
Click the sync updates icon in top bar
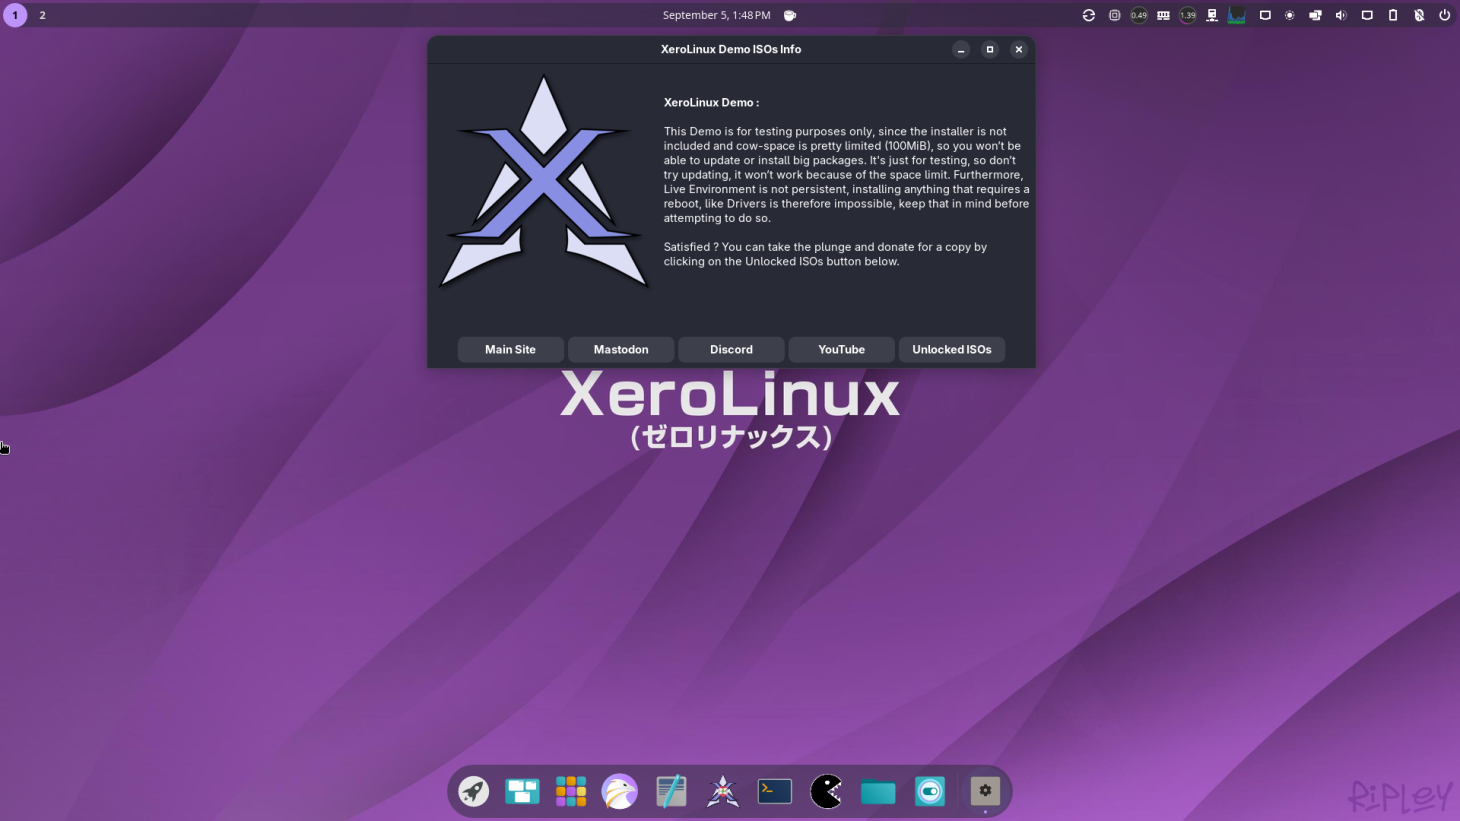1089,15
